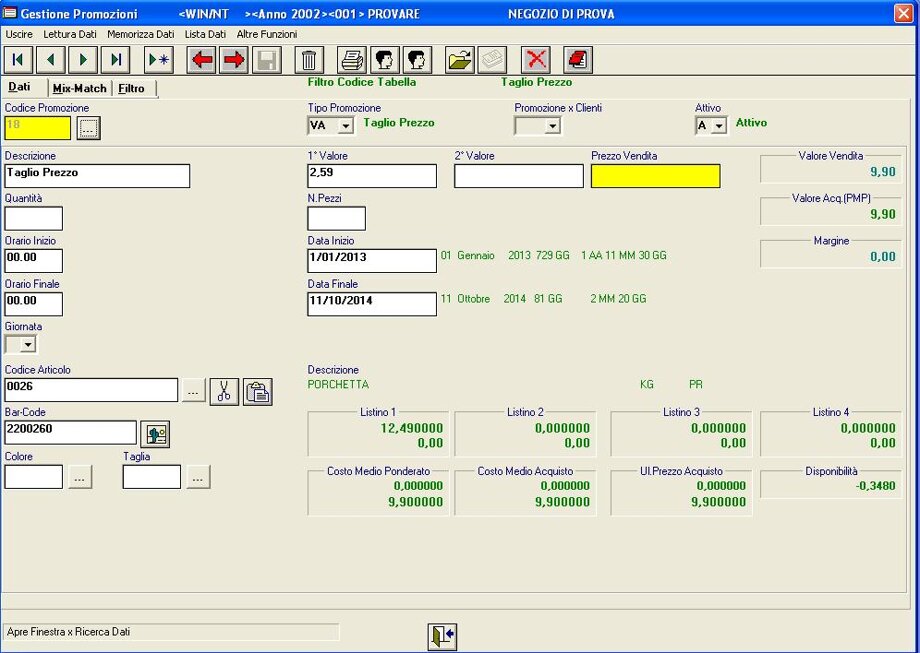
Task: Click the yellow Prezzo Vendita field
Action: (655, 176)
